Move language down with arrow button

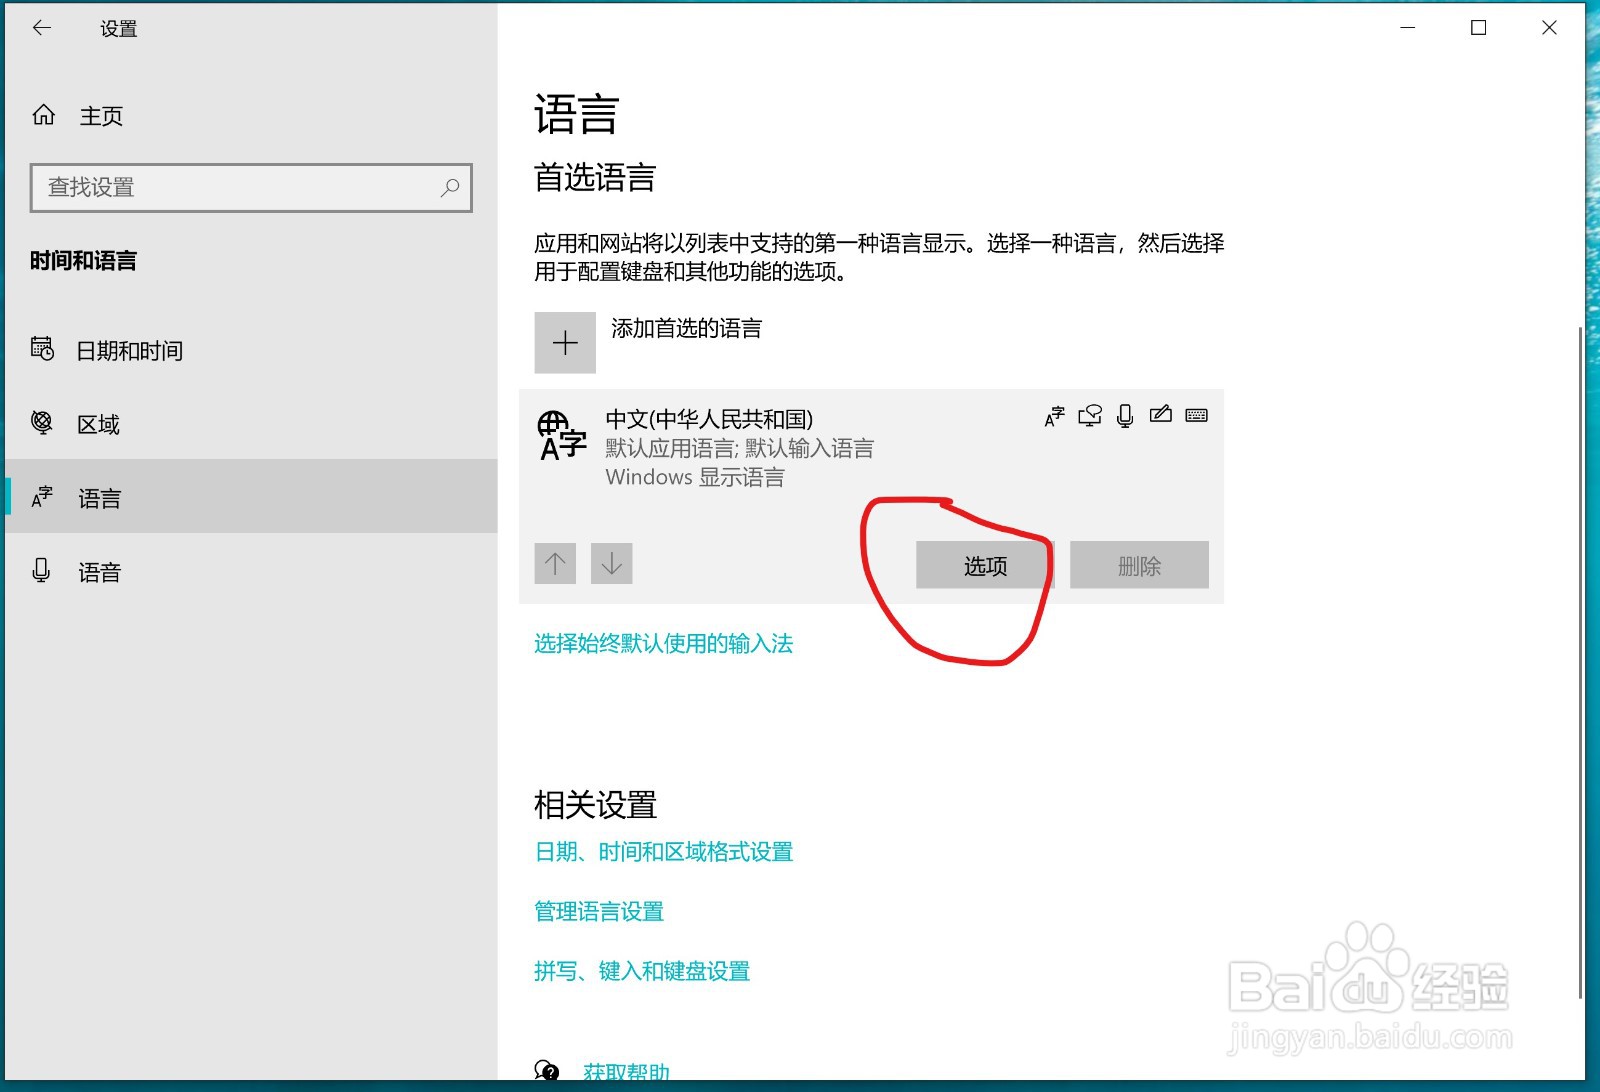click(x=612, y=564)
